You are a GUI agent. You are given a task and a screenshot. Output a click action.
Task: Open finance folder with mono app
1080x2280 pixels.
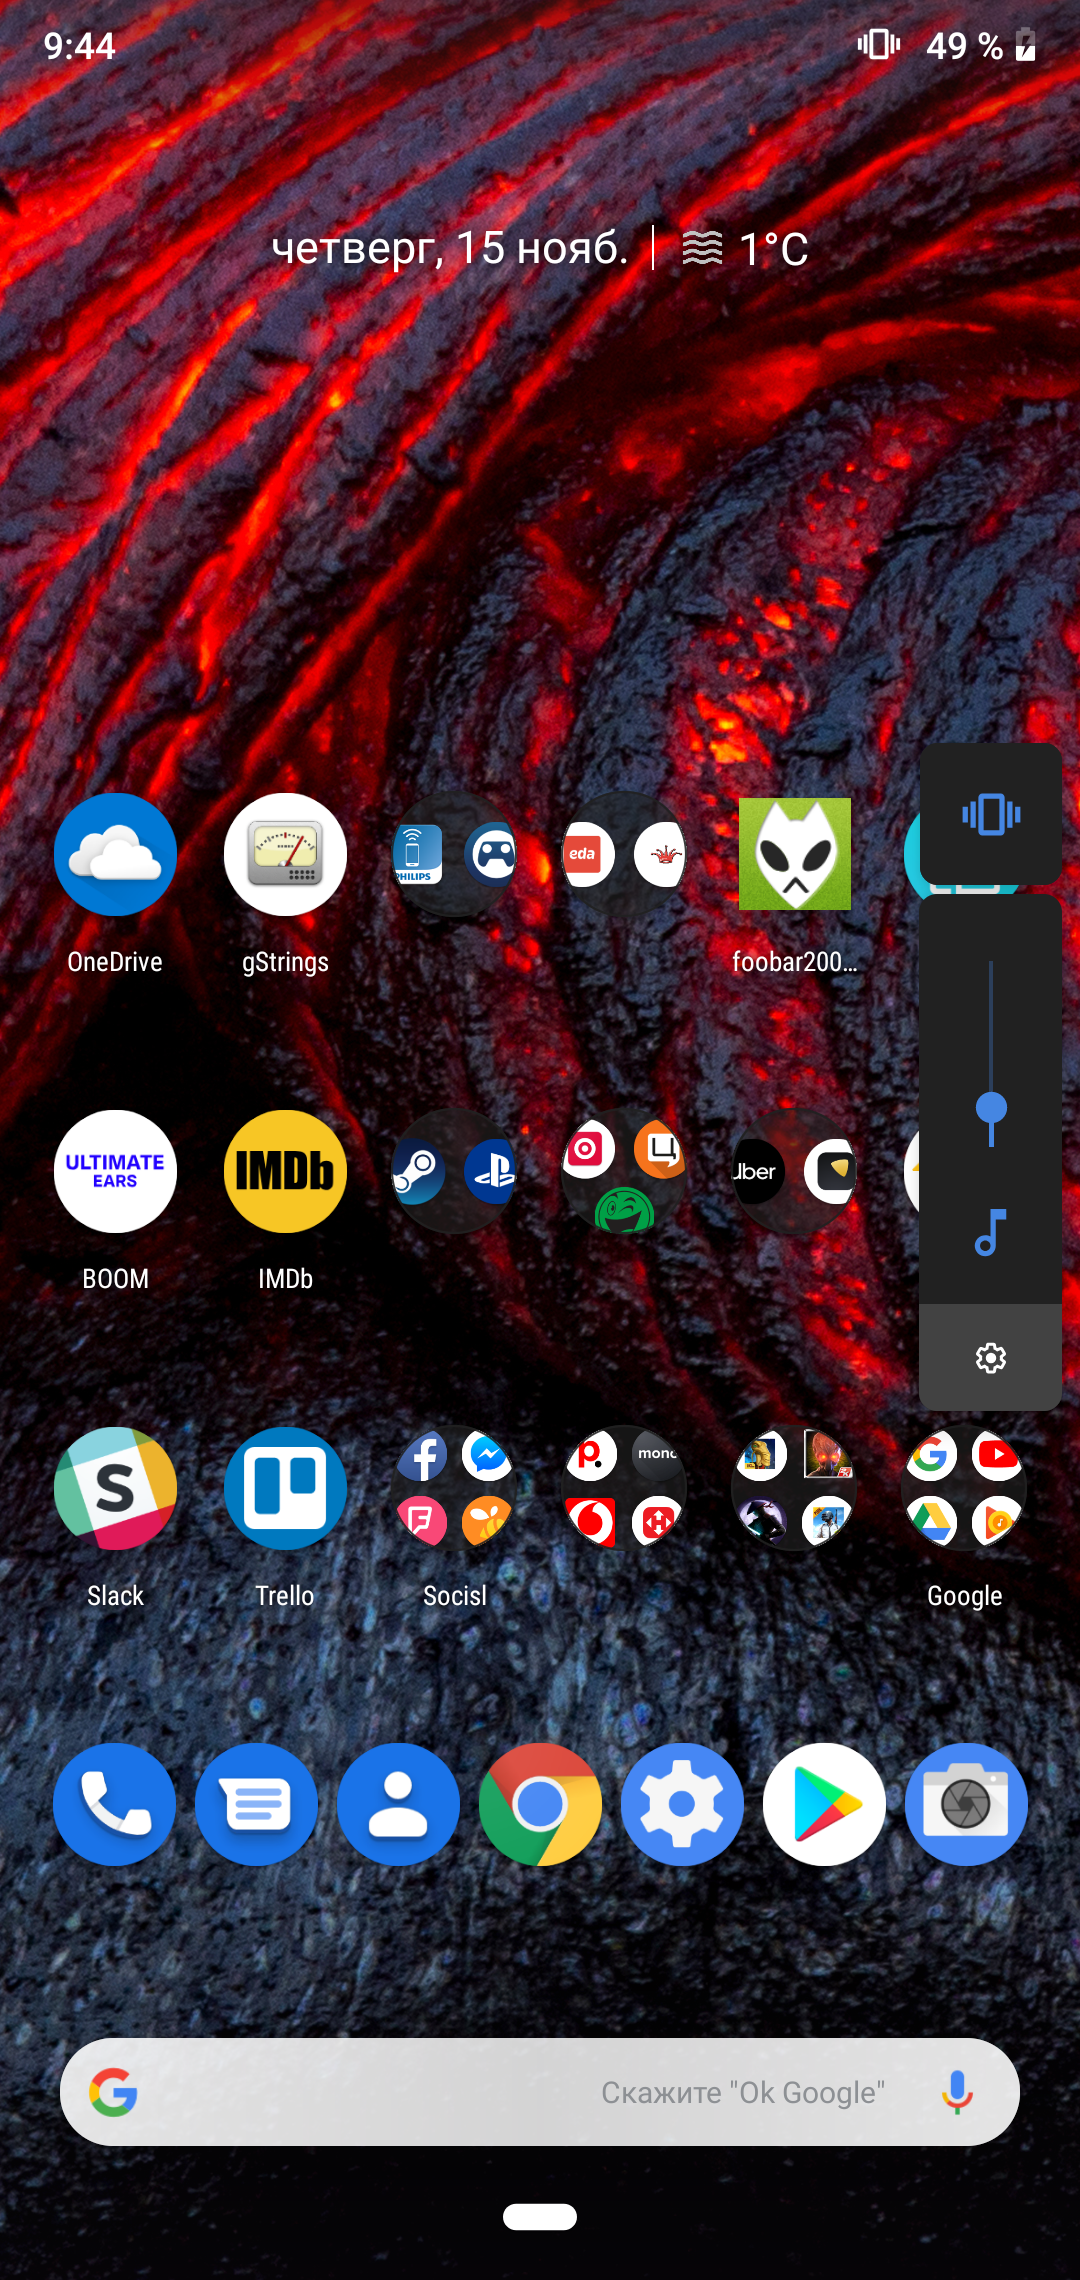625,1489
